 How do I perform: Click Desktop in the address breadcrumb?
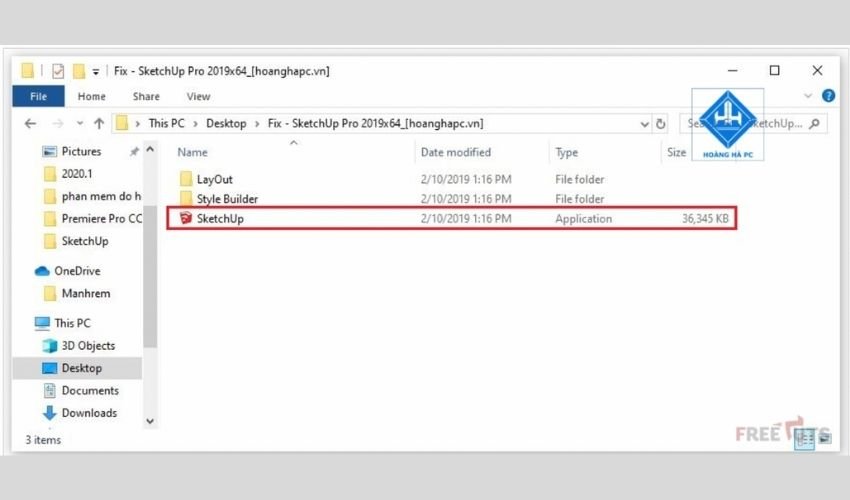226,124
